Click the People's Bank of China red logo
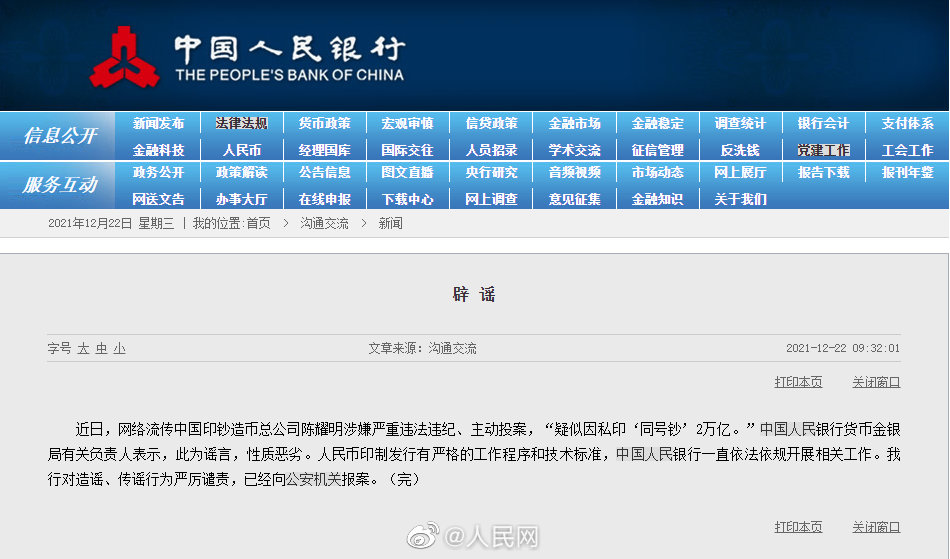 coord(124,57)
